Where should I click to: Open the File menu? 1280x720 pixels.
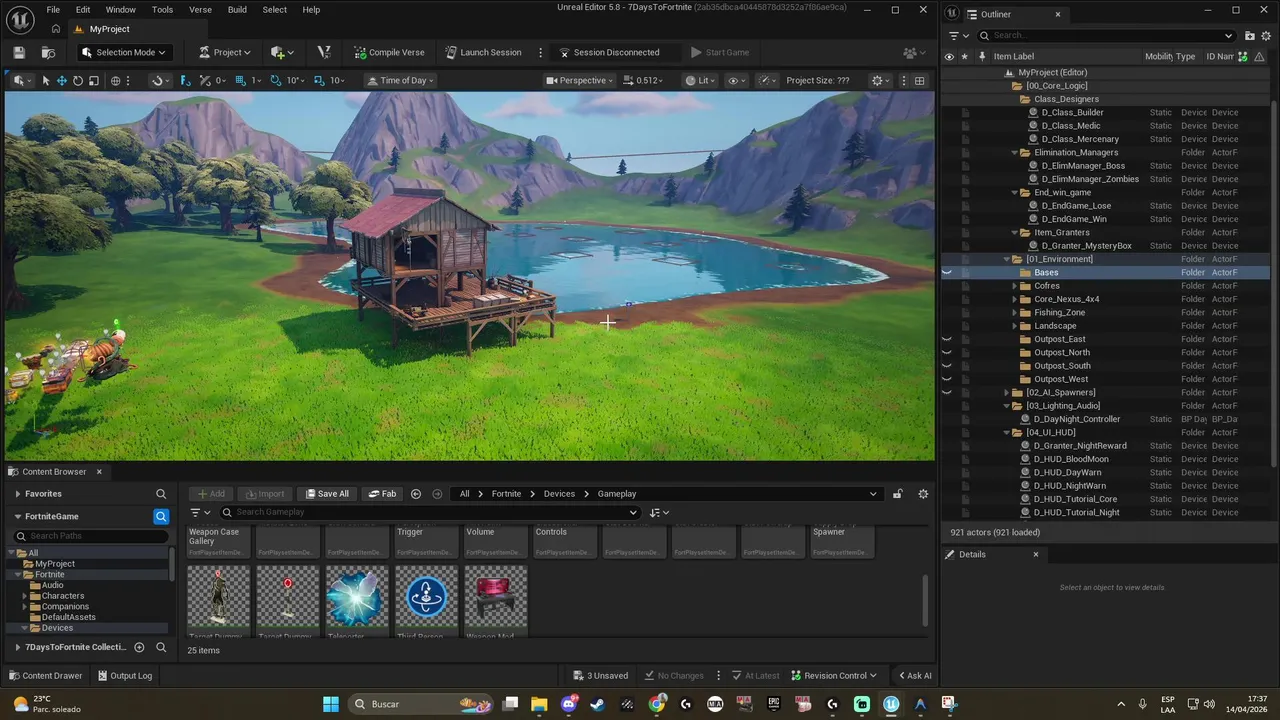[x=53, y=9]
